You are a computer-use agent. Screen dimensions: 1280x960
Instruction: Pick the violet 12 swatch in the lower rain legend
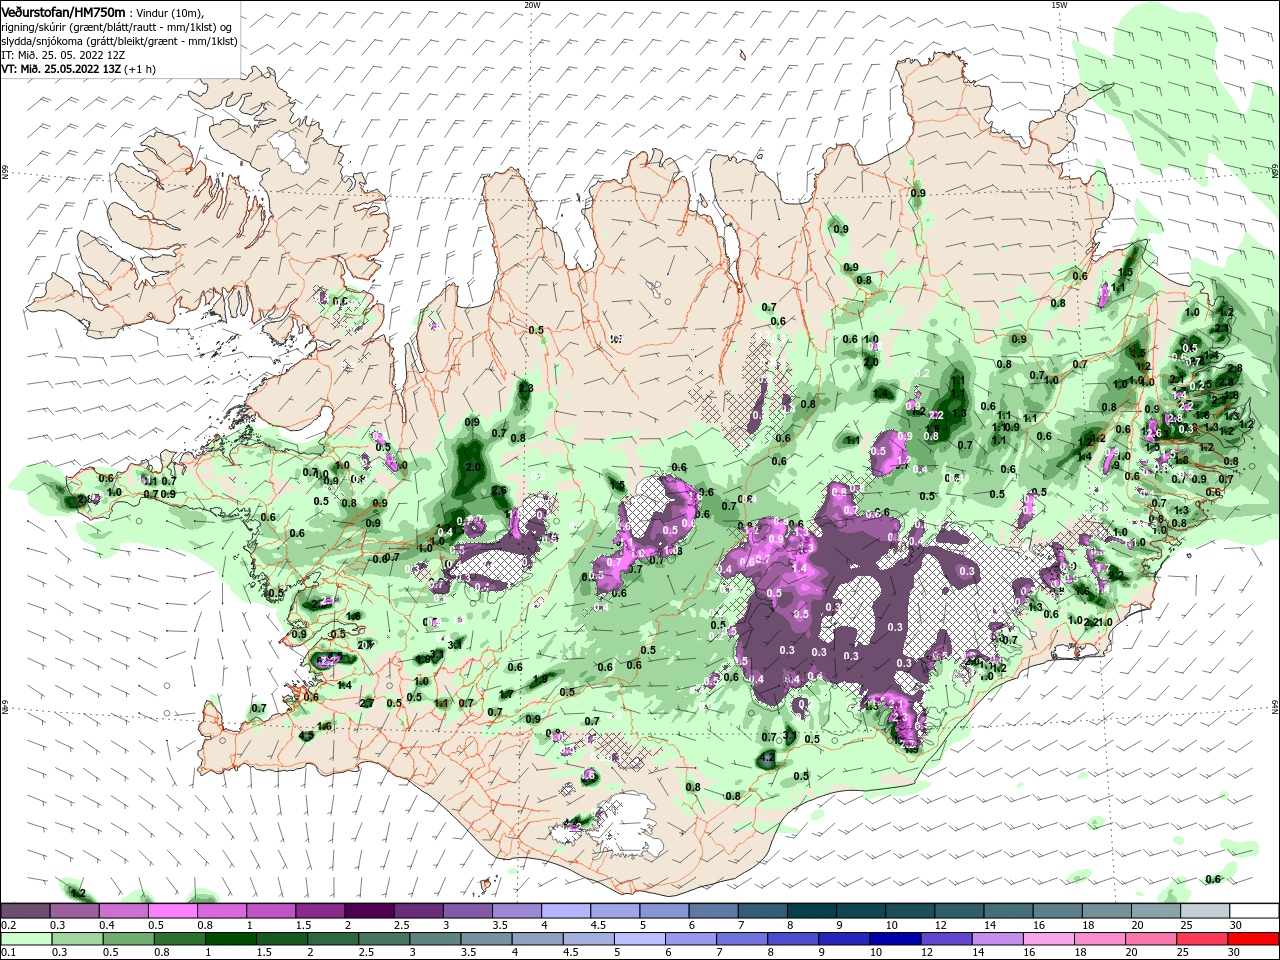[x=947, y=939]
